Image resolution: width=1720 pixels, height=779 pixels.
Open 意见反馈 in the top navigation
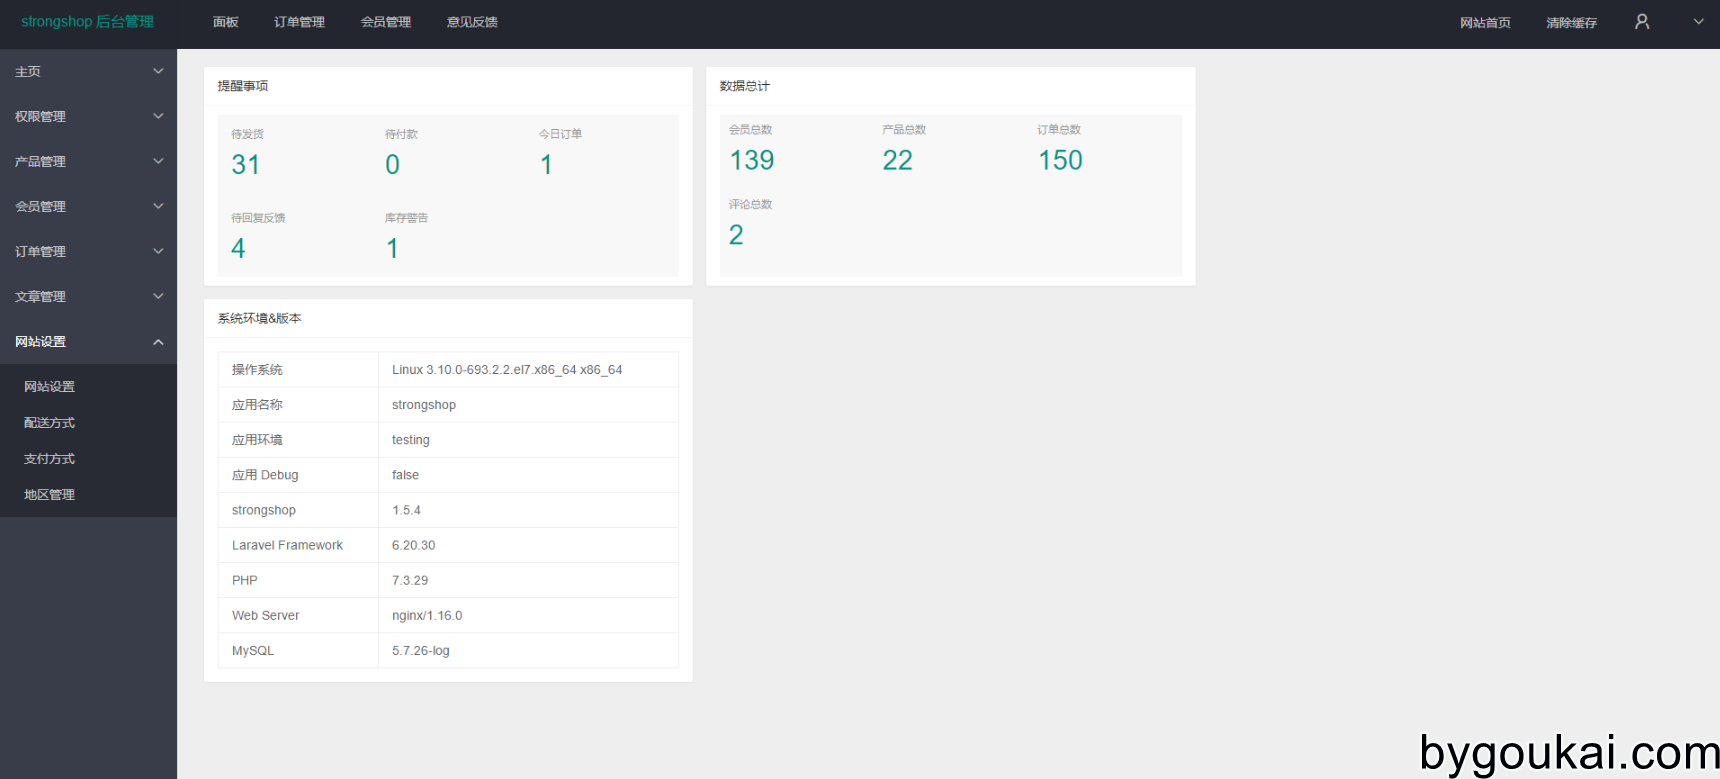click(472, 22)
